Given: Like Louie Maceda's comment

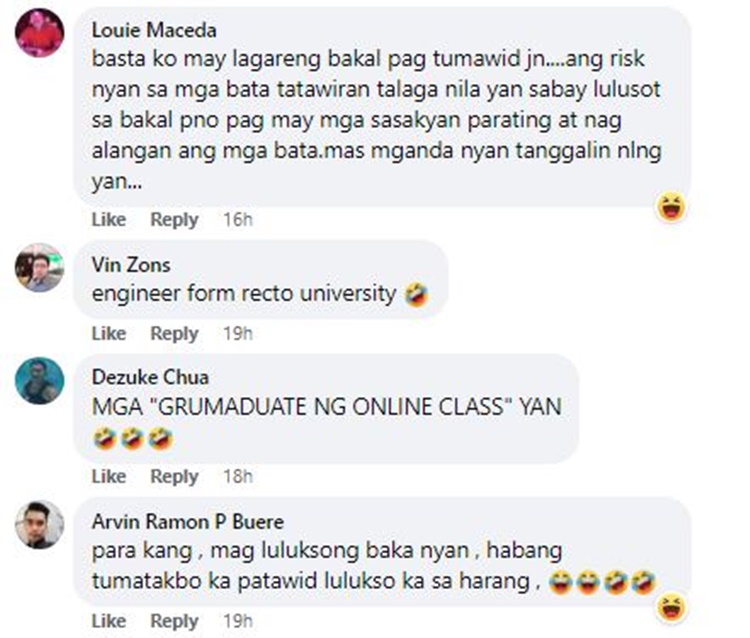Looking at the screenshot, I should tap(109, 220).
